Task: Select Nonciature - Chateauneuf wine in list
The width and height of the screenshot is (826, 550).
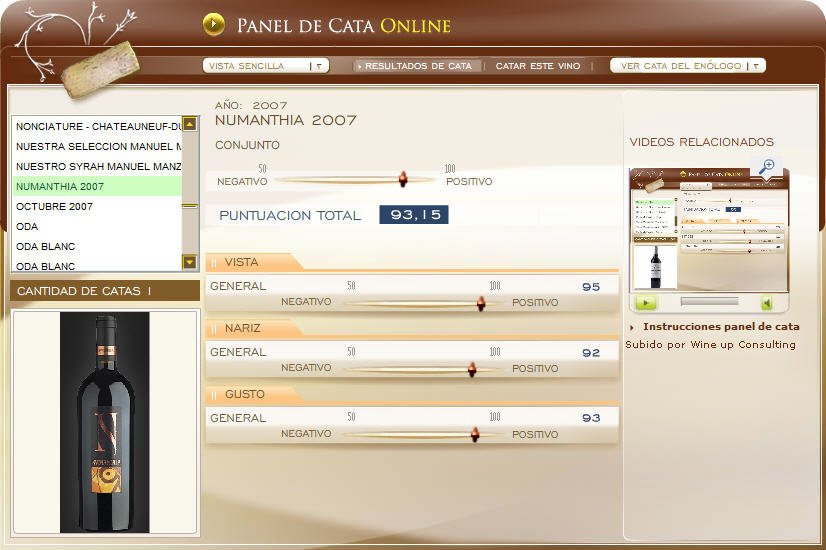Action: [x=97, y=126]
